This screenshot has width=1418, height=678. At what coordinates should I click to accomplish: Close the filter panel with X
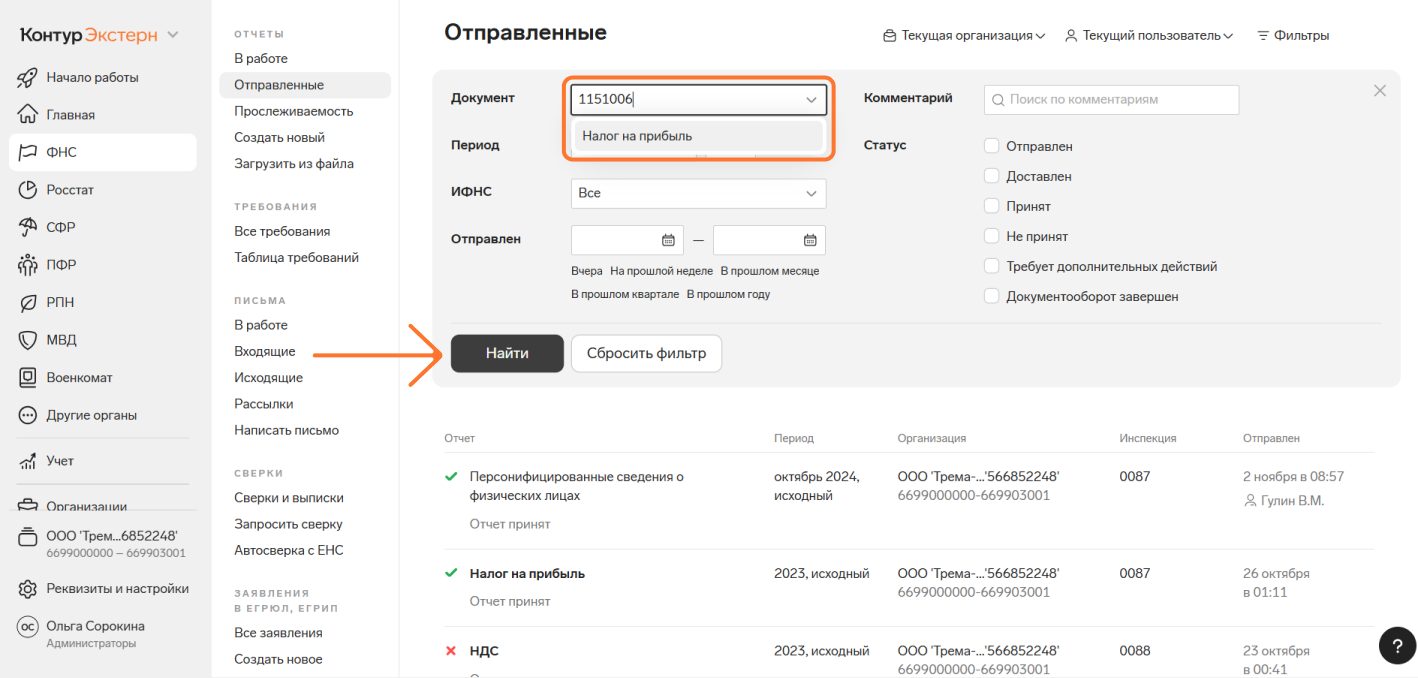point(1380,91)
